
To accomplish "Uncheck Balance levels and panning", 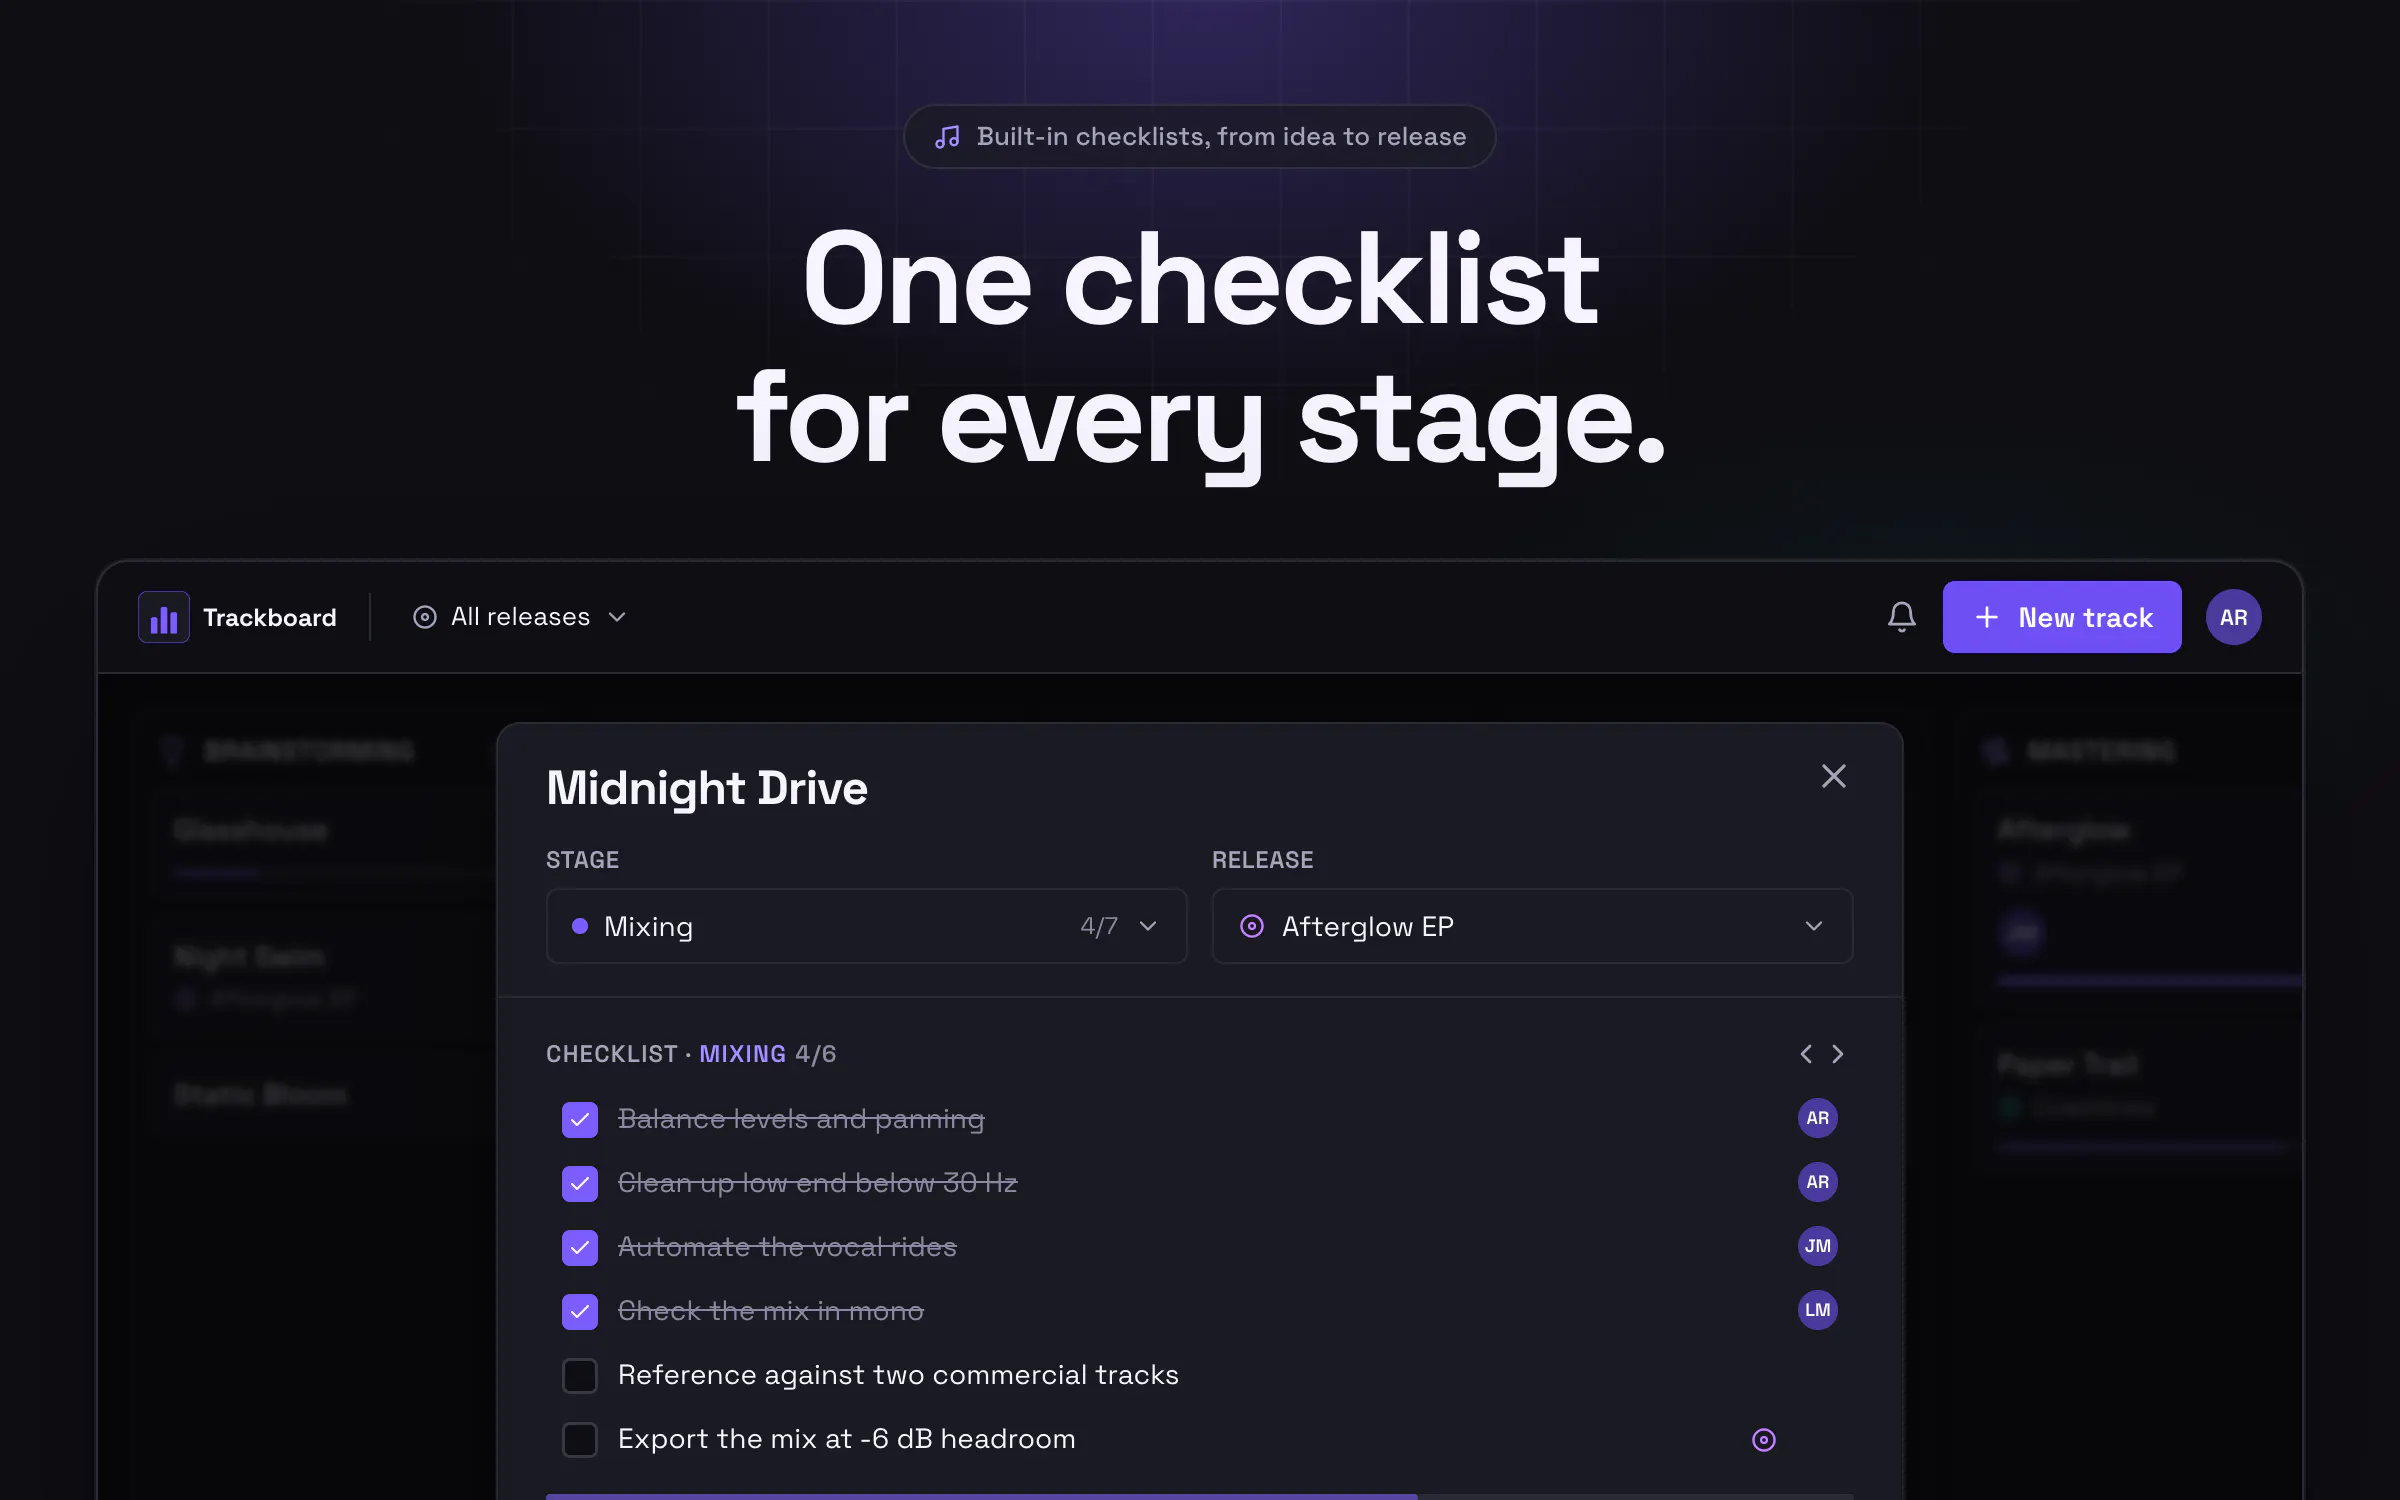I will pyautogui.click(x=580, y=1119).
